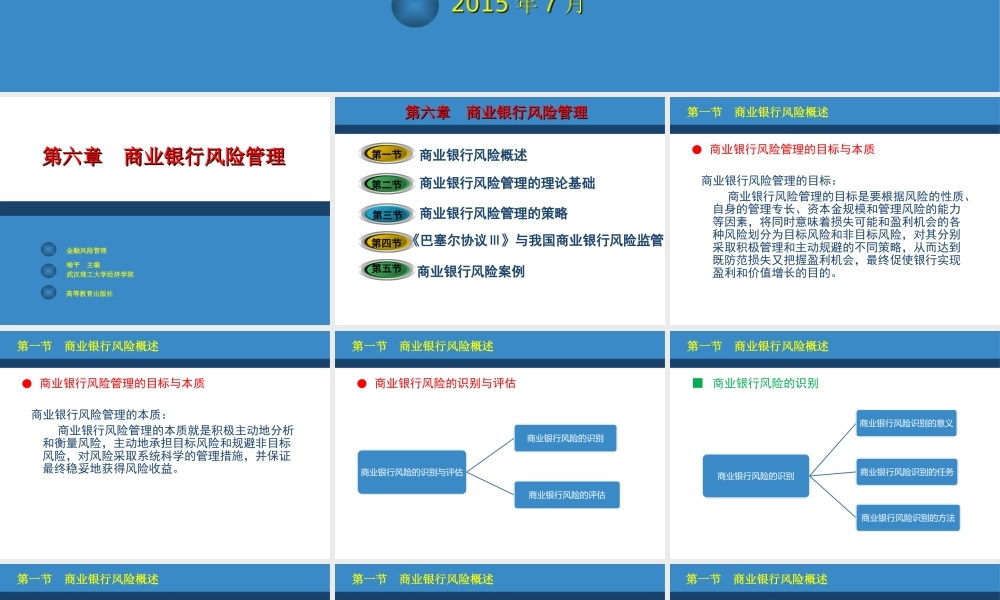Select the 商业银行风险的评估 flowchart box

[569, 495]
